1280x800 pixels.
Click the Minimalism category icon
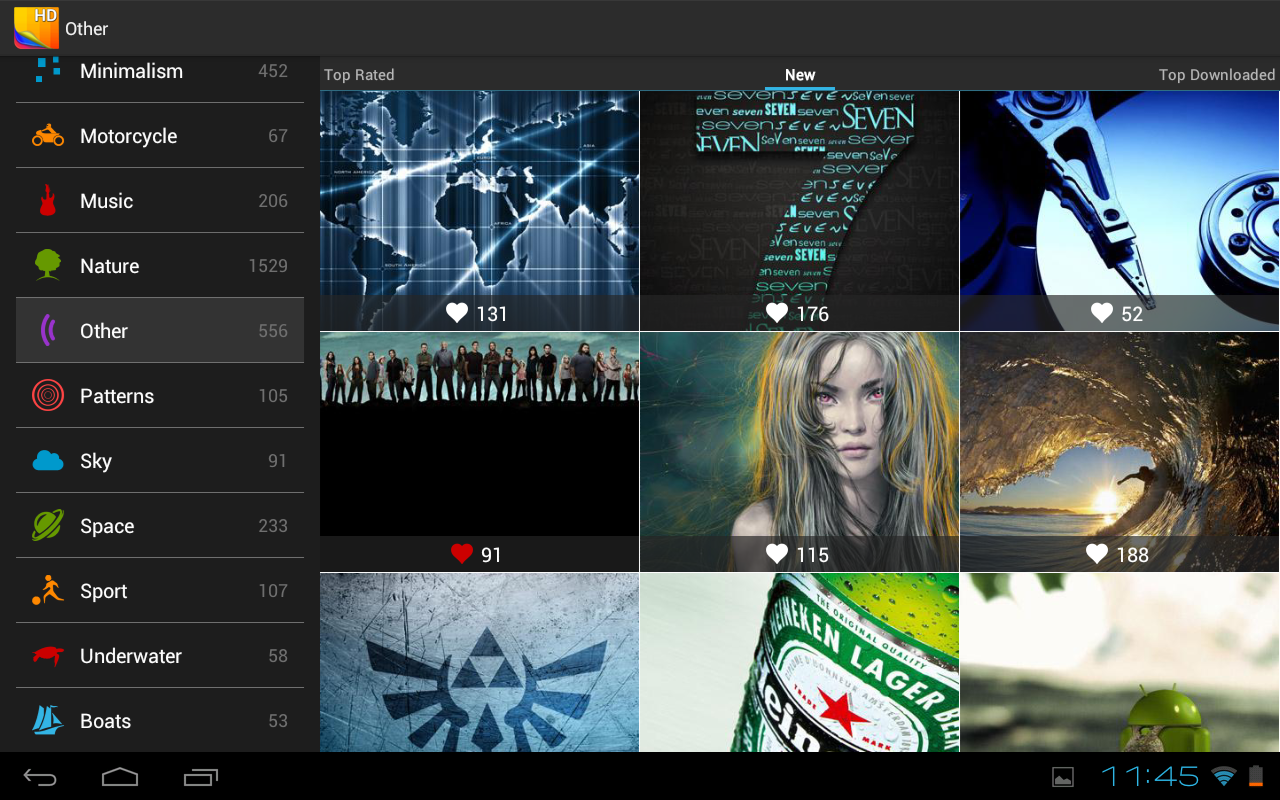47,70
